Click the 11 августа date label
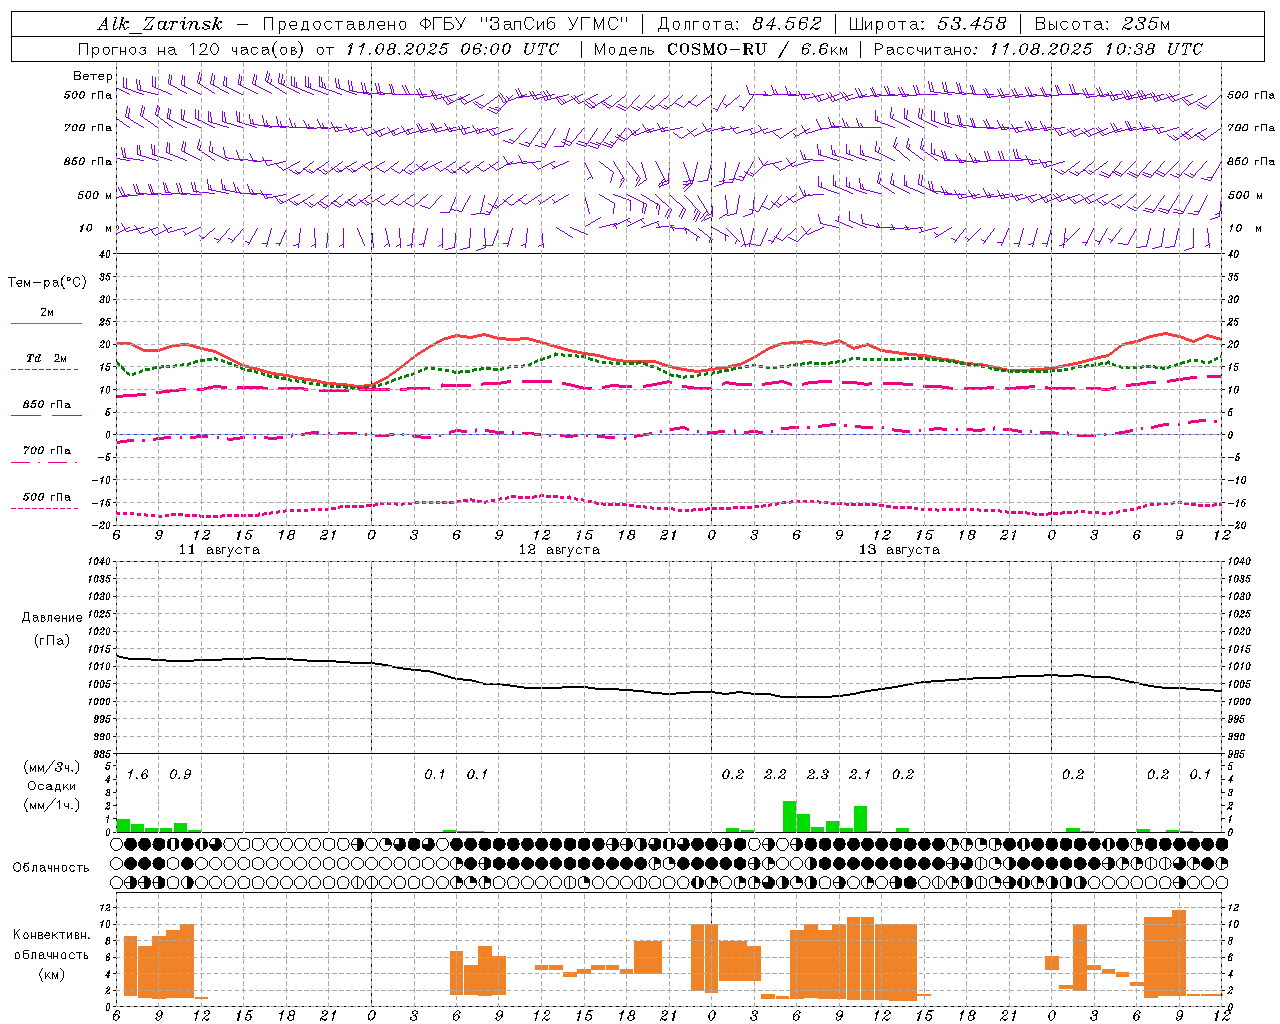This screenshot has height=1024, width=1280. tap(219, 549)
